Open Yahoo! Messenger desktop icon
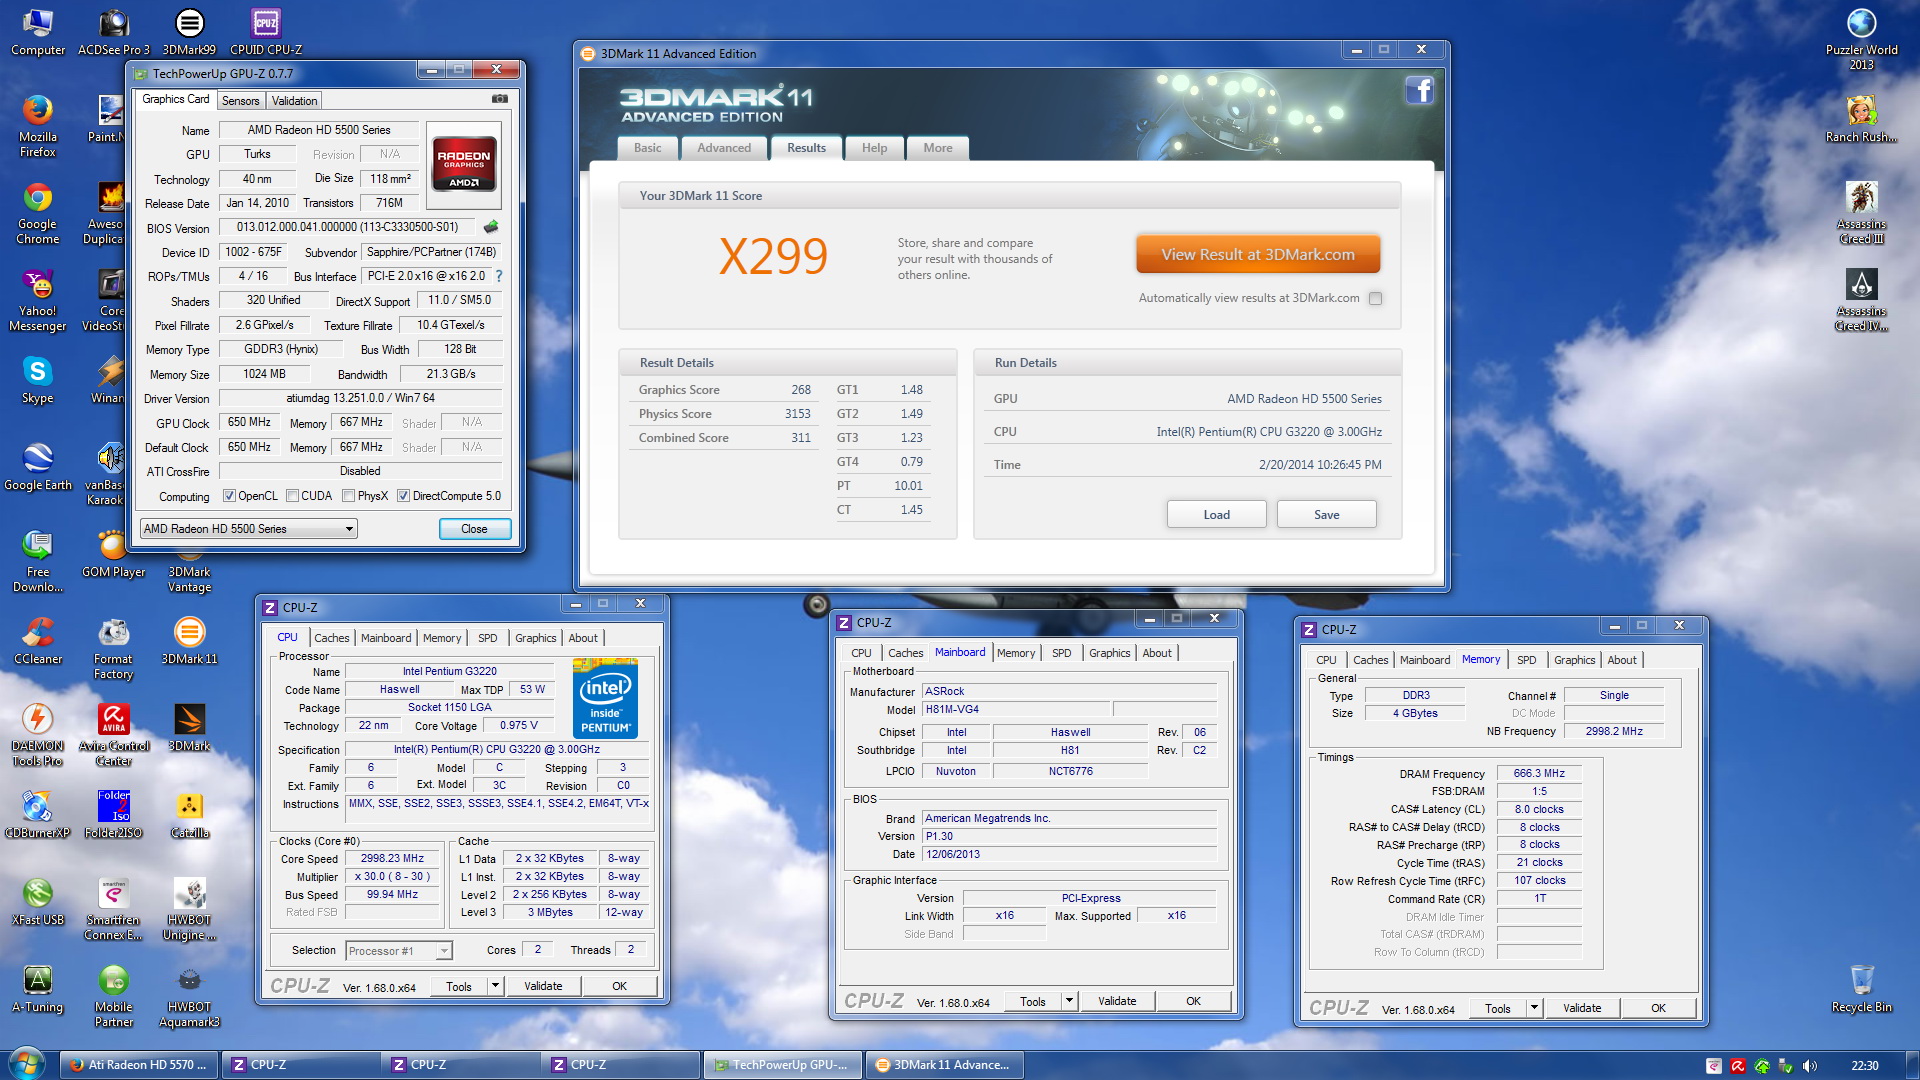 click(38, 300)
